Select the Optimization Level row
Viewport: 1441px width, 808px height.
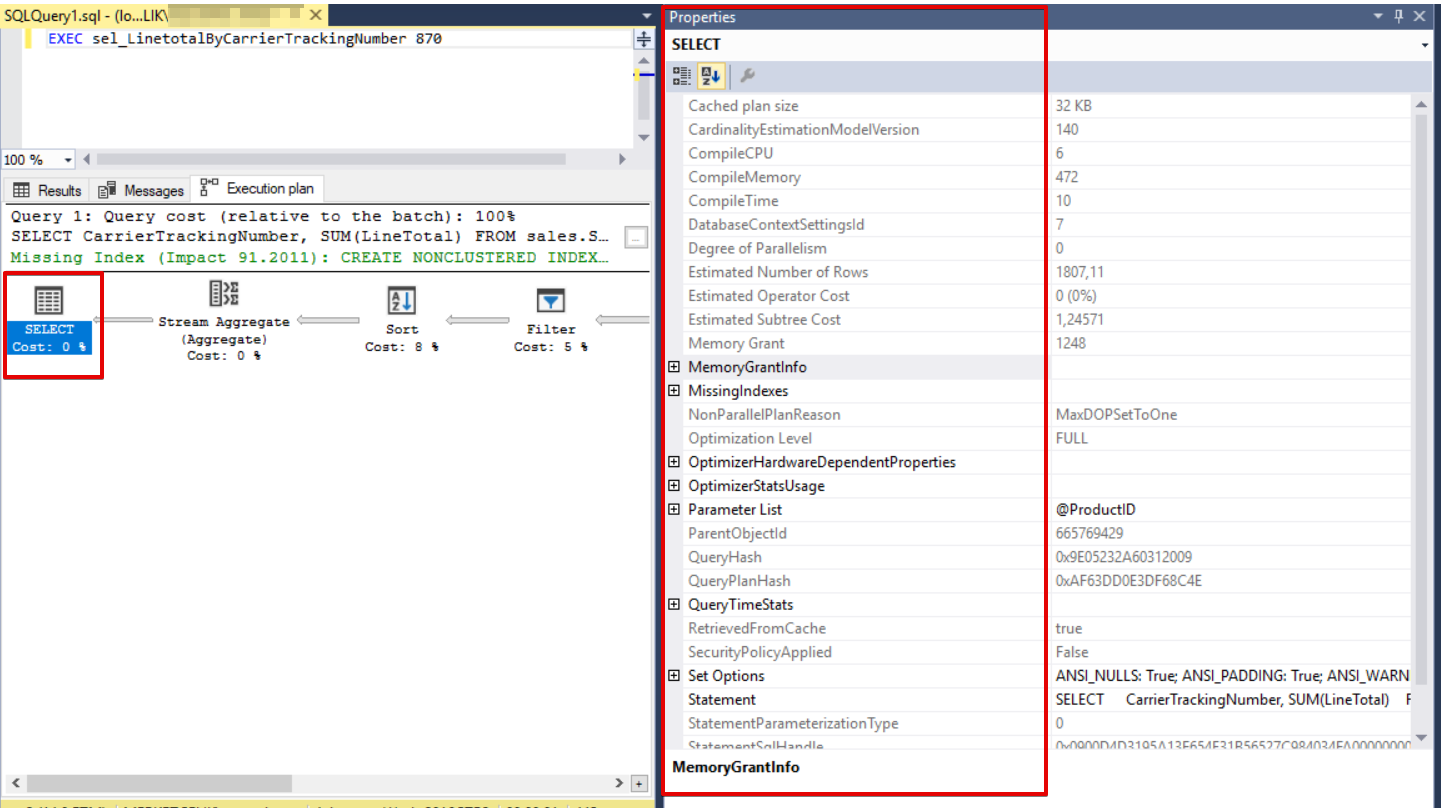pyautogui.click(x=1040, y=438)
